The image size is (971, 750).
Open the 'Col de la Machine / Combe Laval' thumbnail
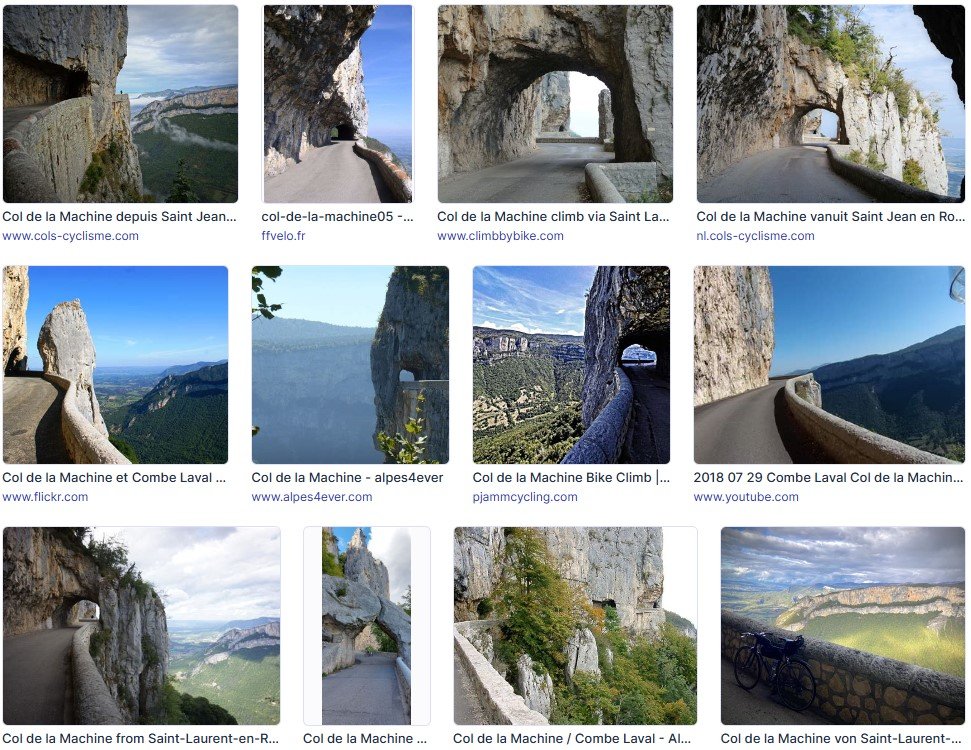575,626
